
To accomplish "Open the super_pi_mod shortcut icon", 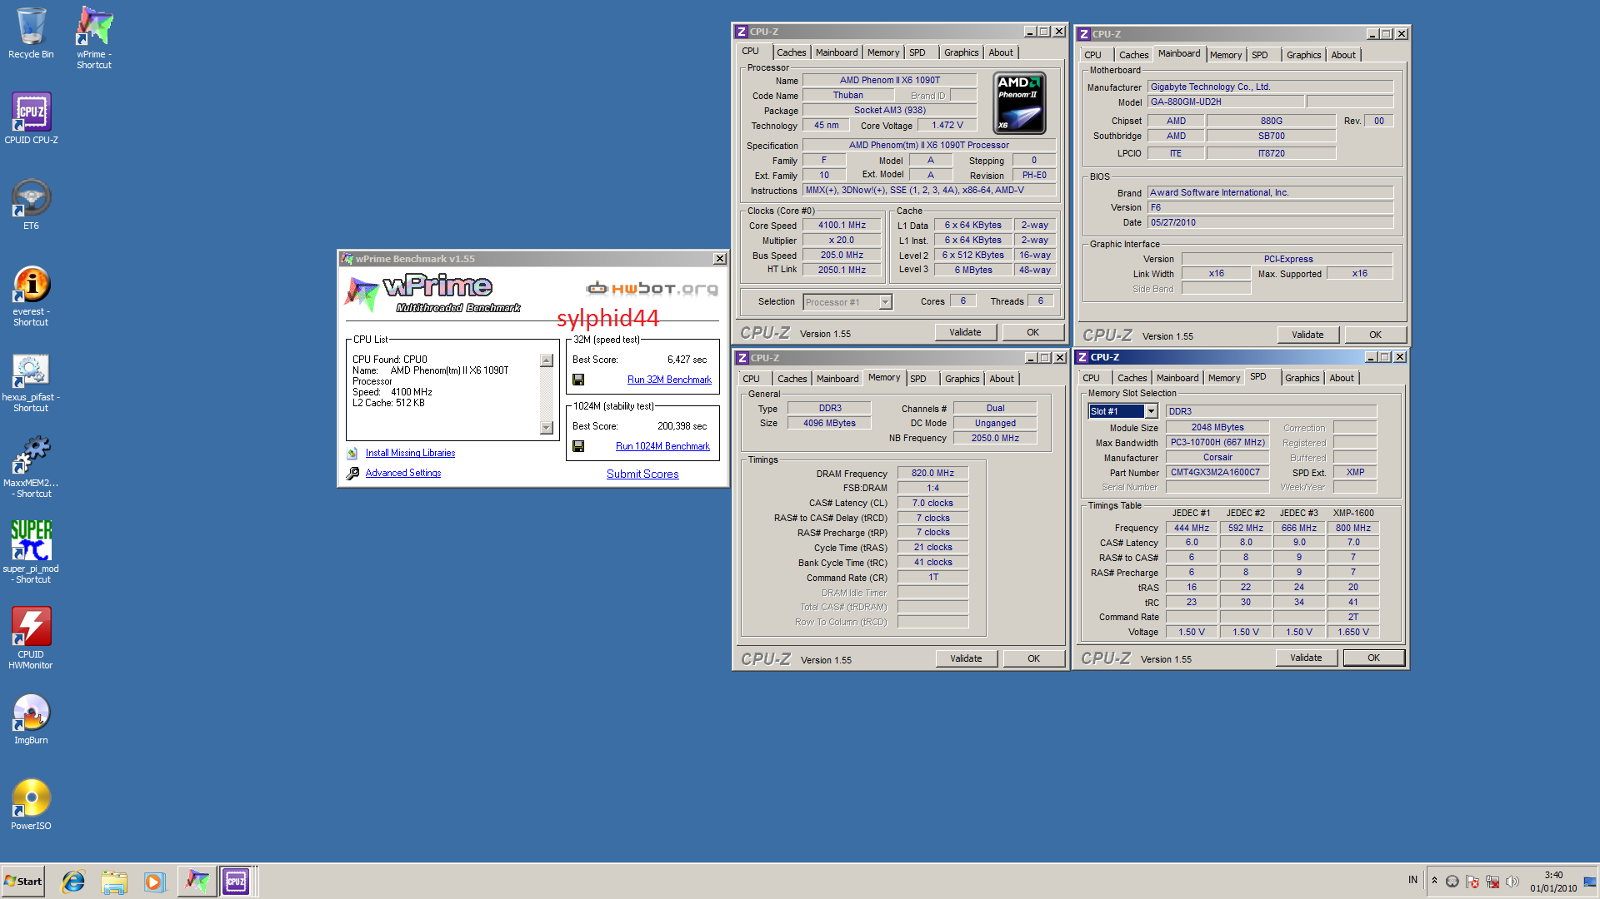I will (31, 552).
